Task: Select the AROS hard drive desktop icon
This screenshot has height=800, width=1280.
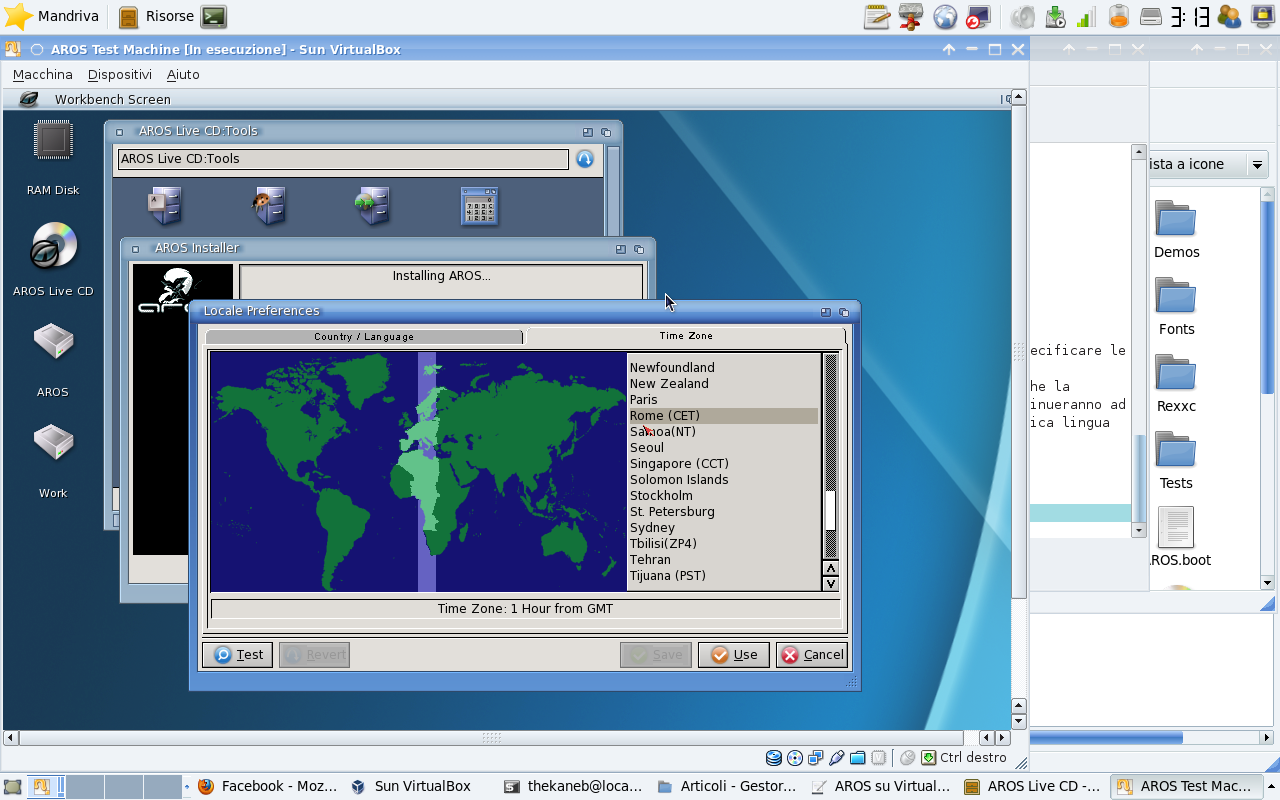Action: pos(53,342)
